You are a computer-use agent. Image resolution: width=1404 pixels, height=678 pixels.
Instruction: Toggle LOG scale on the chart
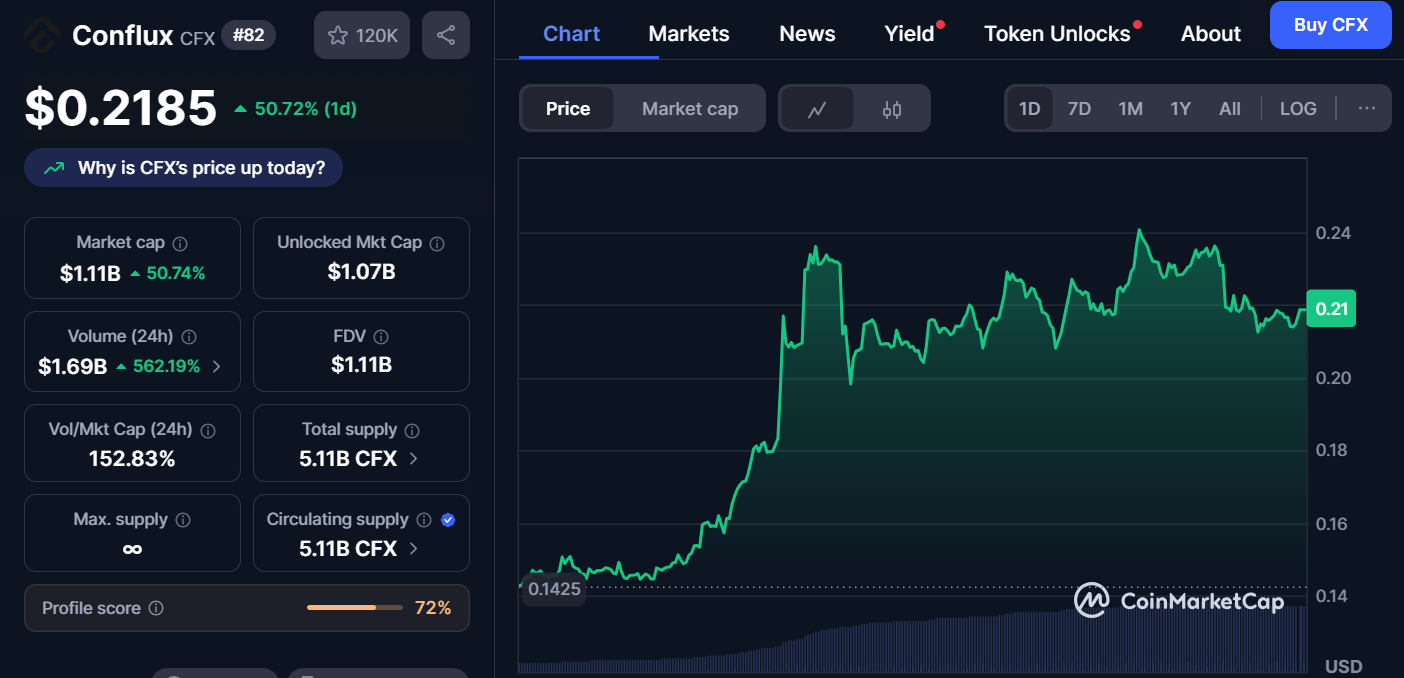[x=1298, y=108]
